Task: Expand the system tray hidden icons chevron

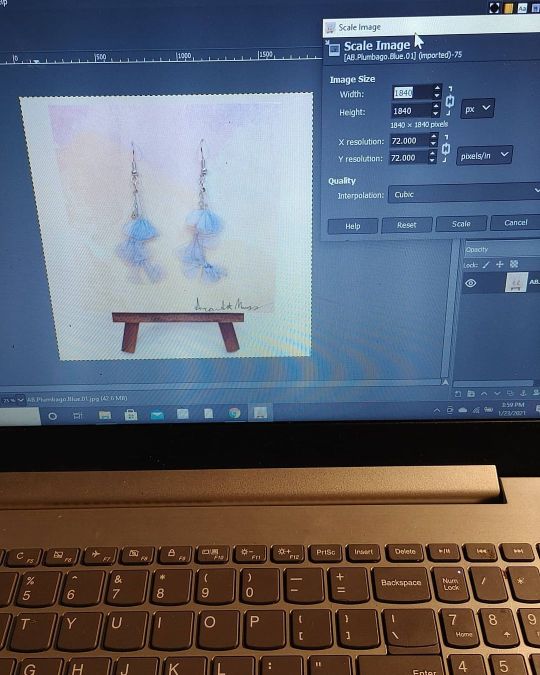Action: point(437,410)
